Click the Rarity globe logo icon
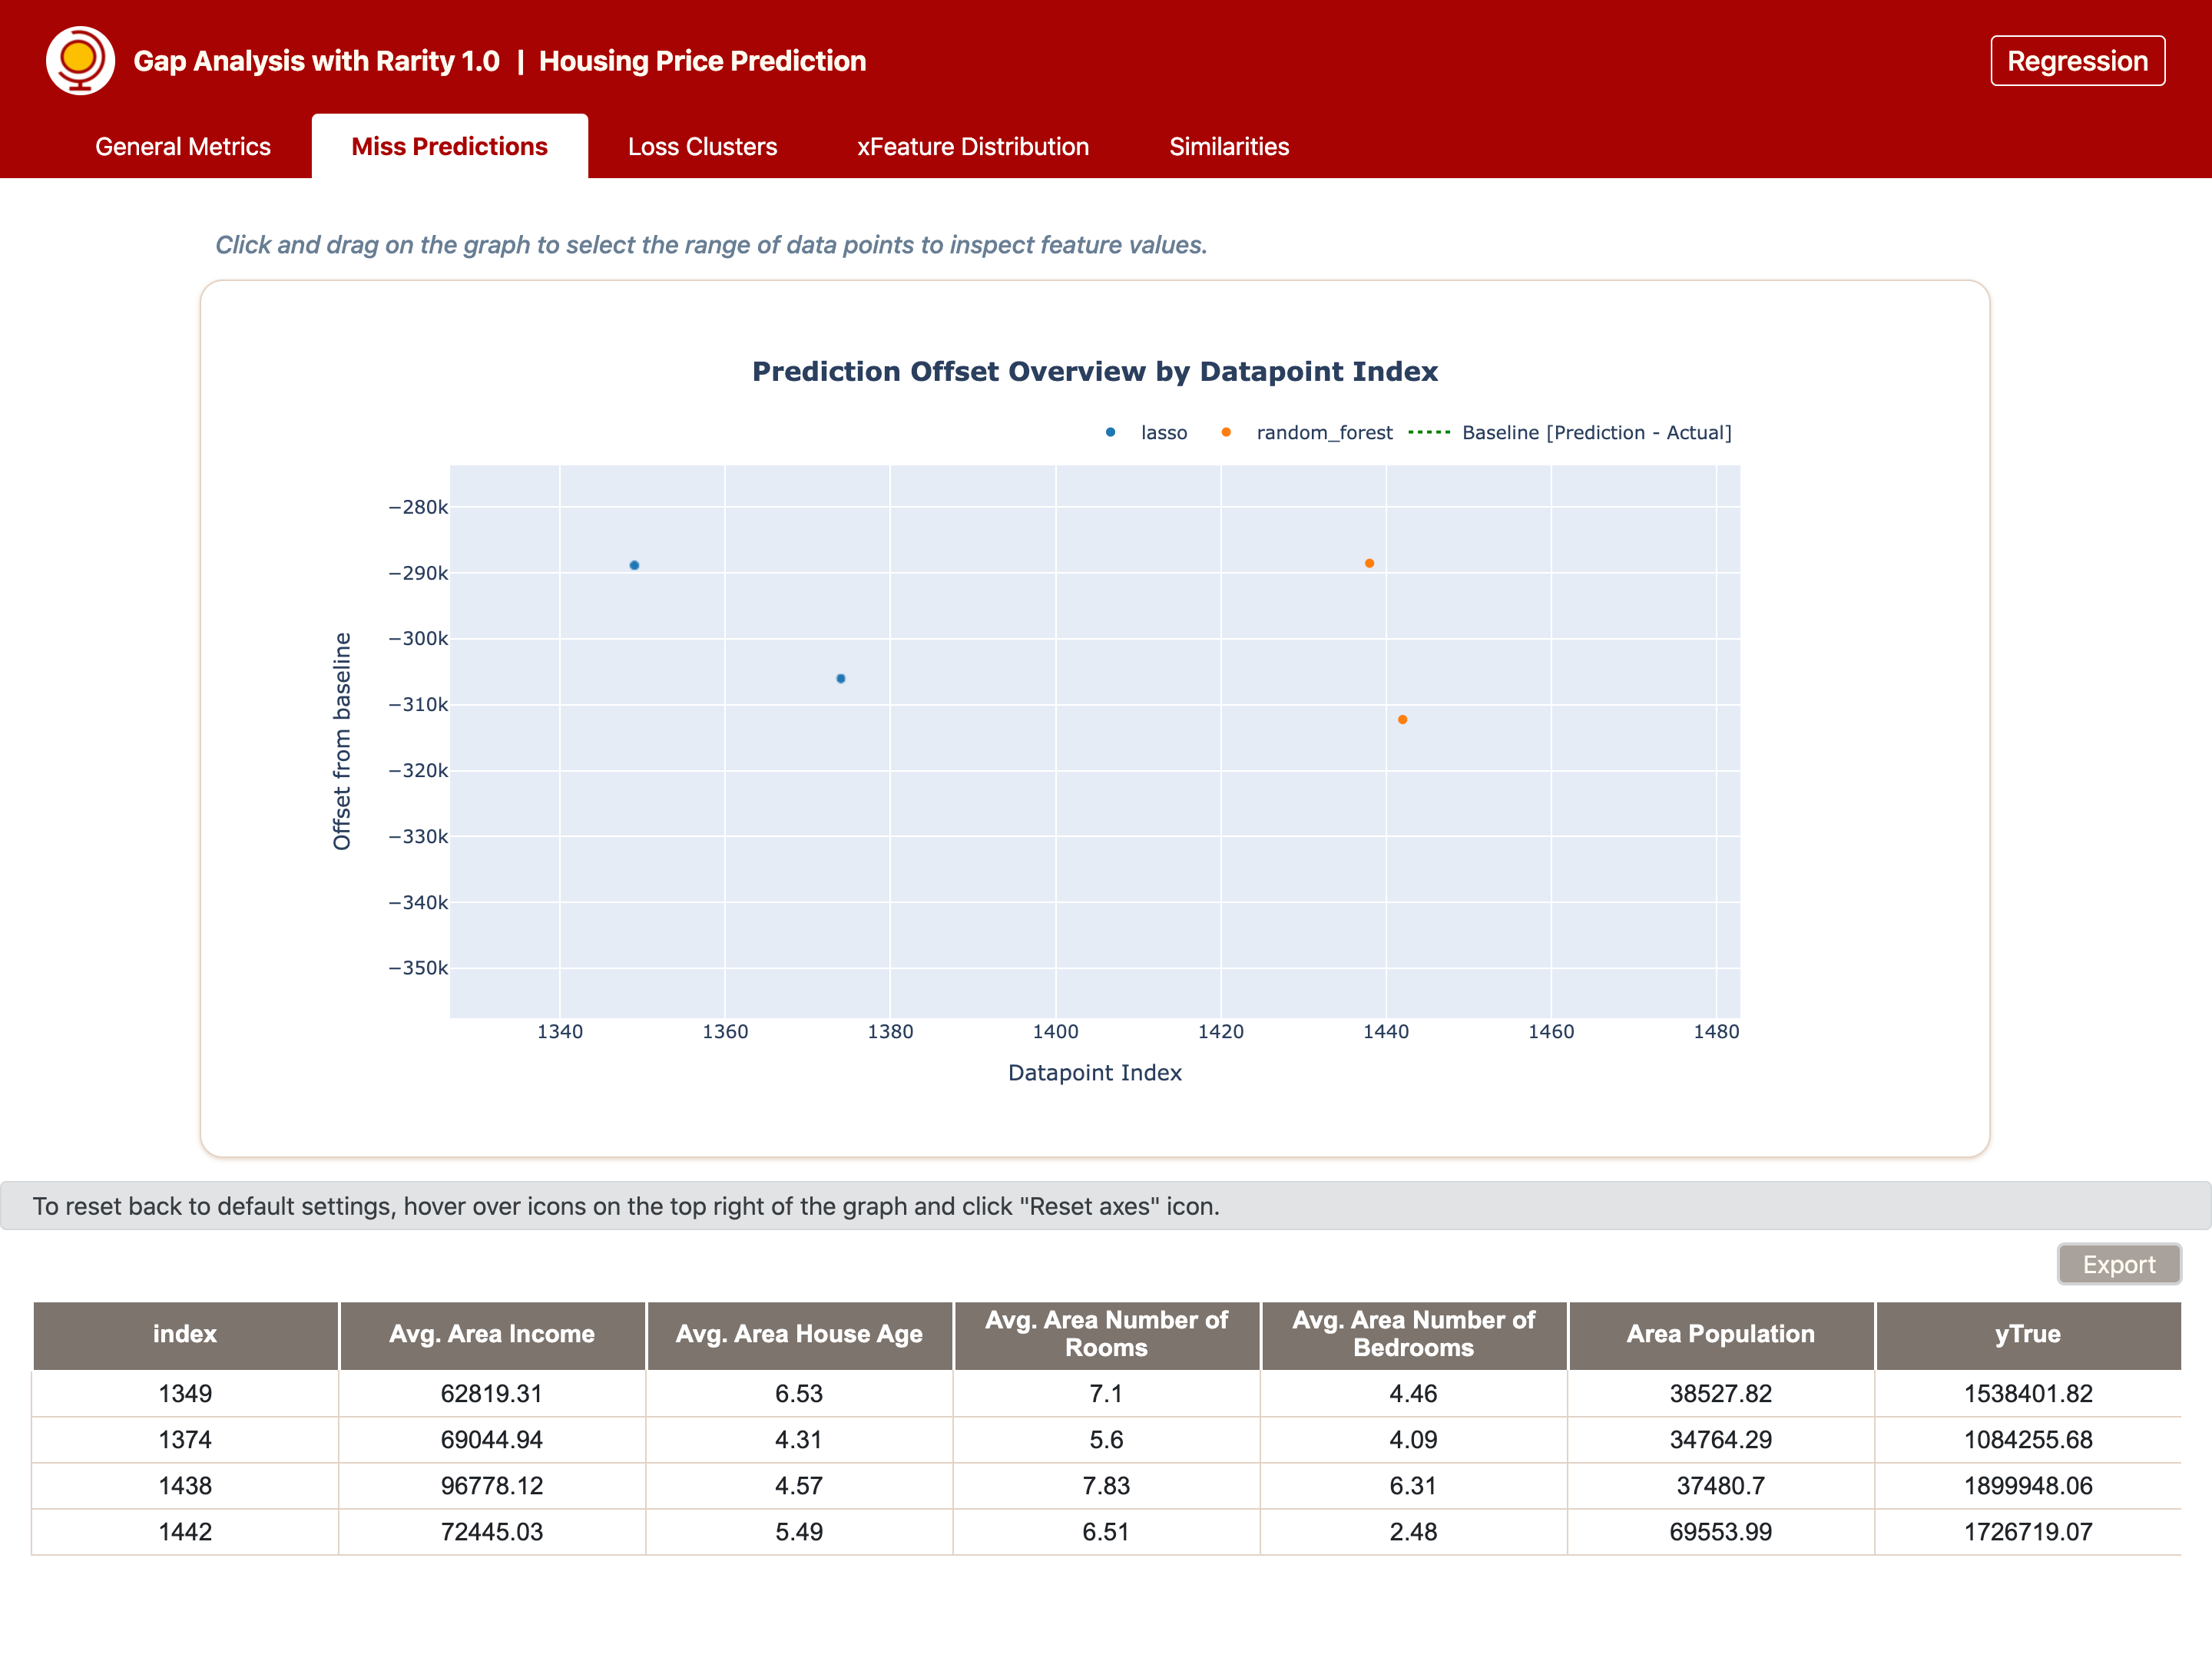The image size is (2212, 1674). pos(80,60)
